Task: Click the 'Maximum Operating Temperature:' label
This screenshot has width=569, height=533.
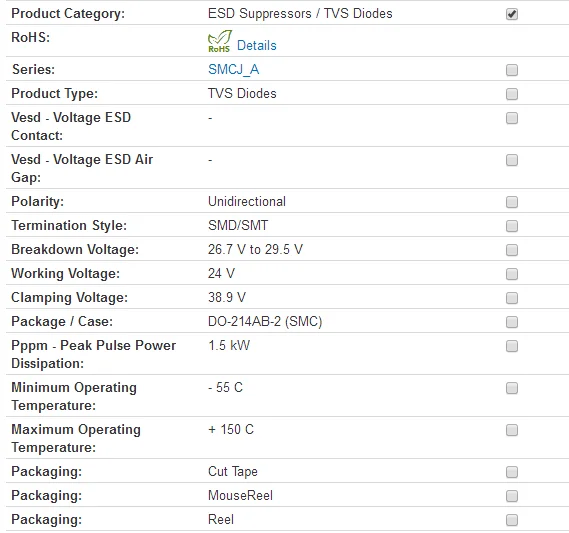Action: coord(76,438)
